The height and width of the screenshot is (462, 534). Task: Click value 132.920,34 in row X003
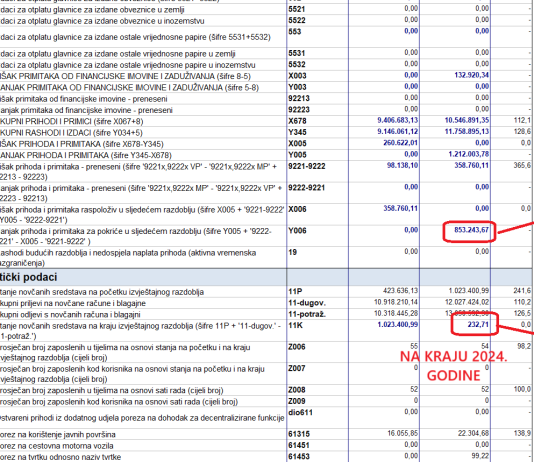tap(471, 75)
